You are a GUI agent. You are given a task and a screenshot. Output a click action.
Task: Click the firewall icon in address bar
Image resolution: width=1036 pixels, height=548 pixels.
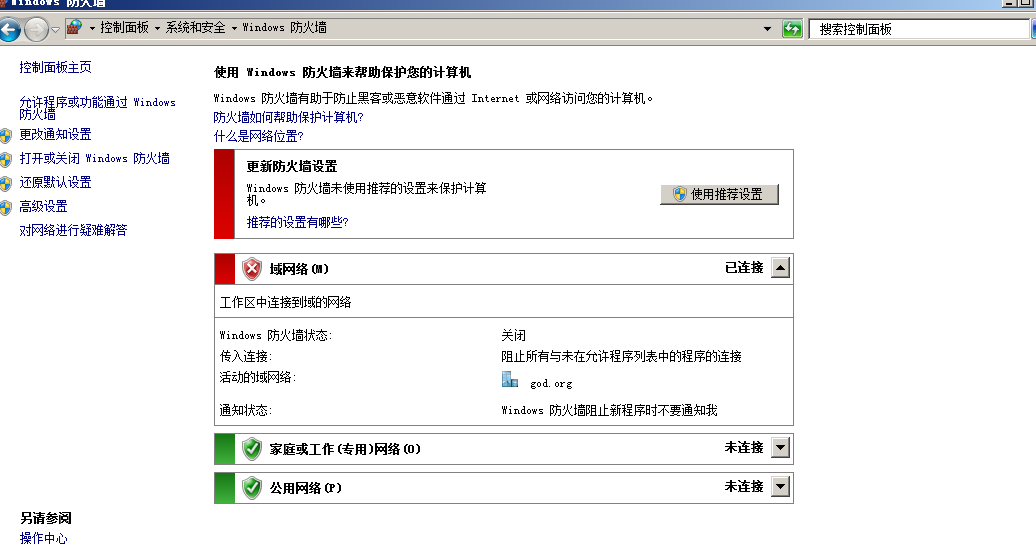(x=75, y=28)
